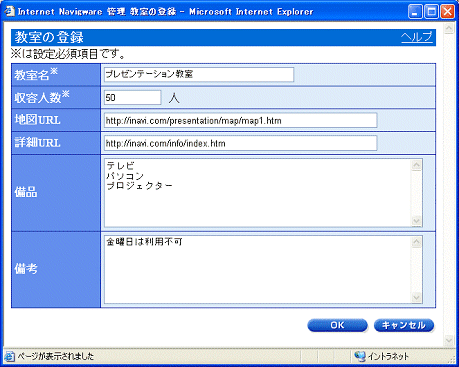
Task: Click the page scrollbar down arrow
Action: click(449, 340)
